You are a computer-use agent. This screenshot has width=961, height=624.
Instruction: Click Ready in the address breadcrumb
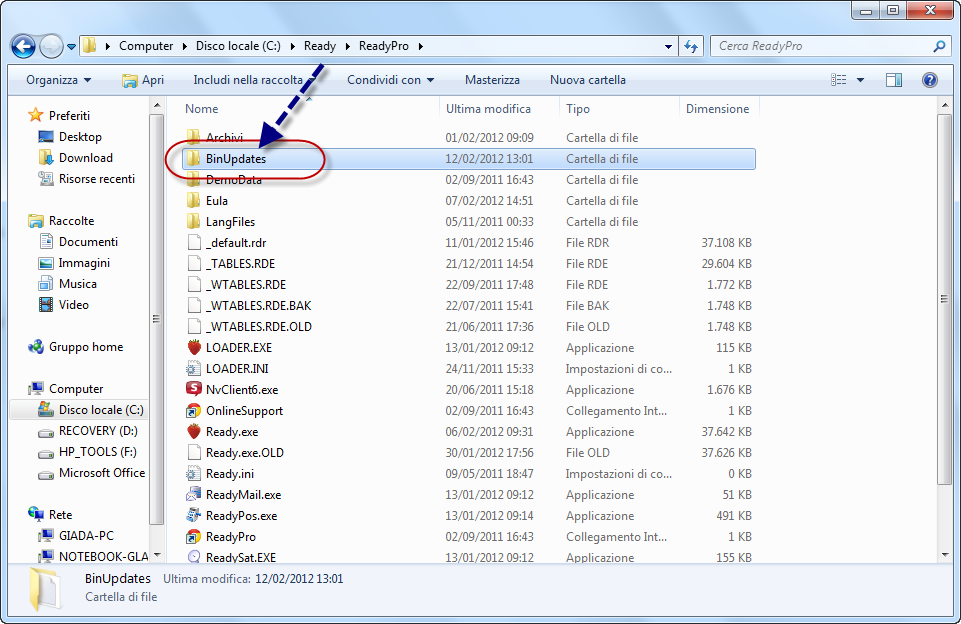[x=320, y=46]
